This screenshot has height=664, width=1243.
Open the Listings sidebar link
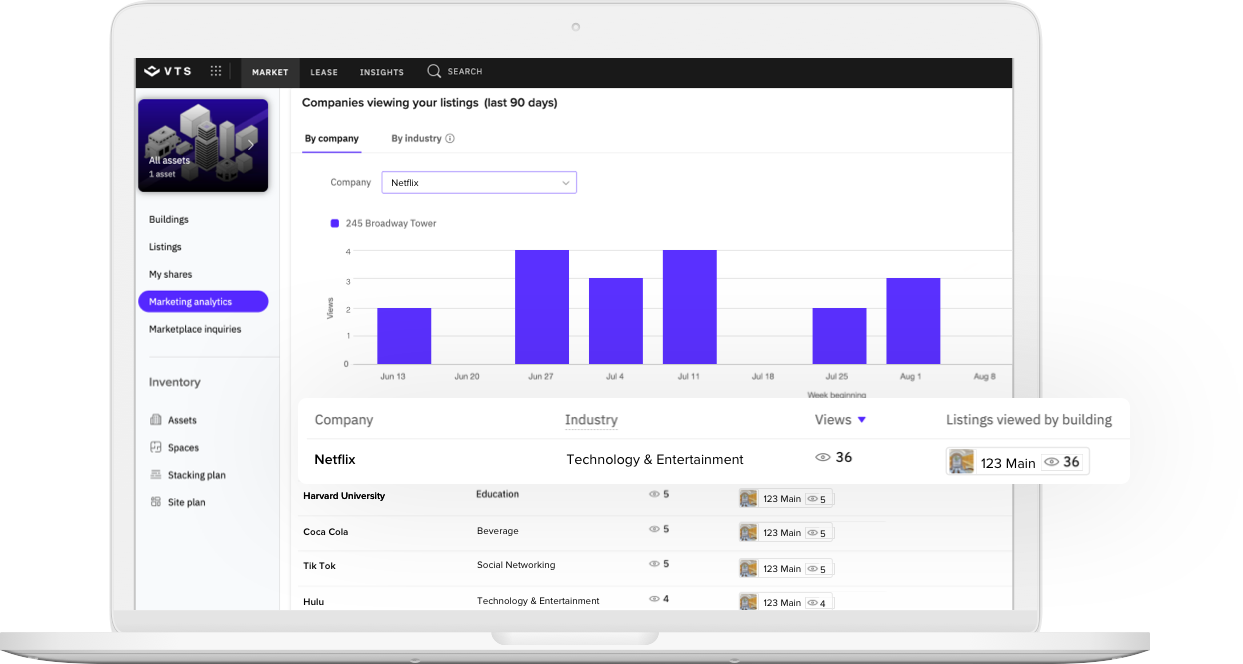click(165, 247)
